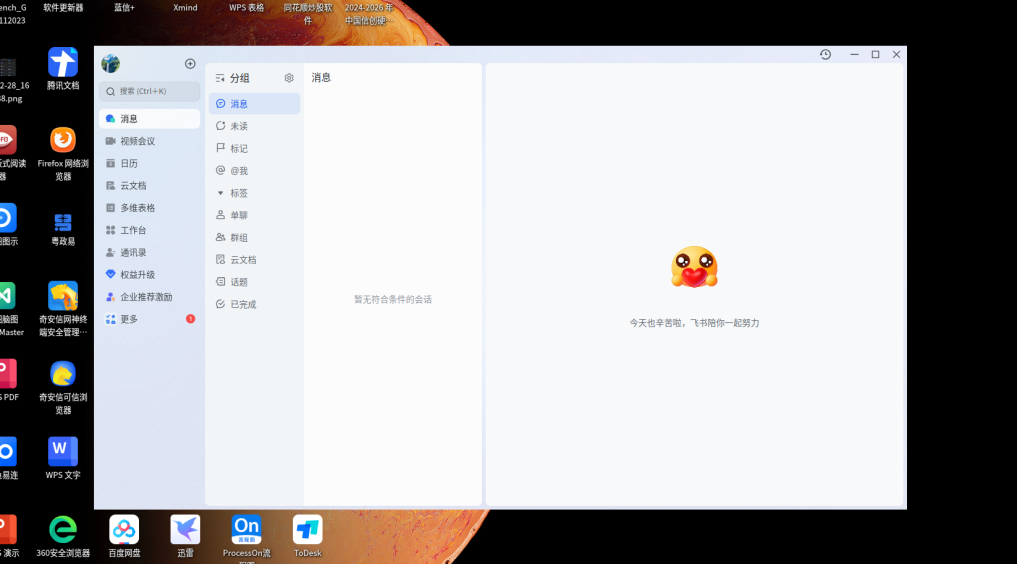Collapse the 分组 panel using its header icon
This screenshot has width=1017, height=564.
(x=220, y=78)
